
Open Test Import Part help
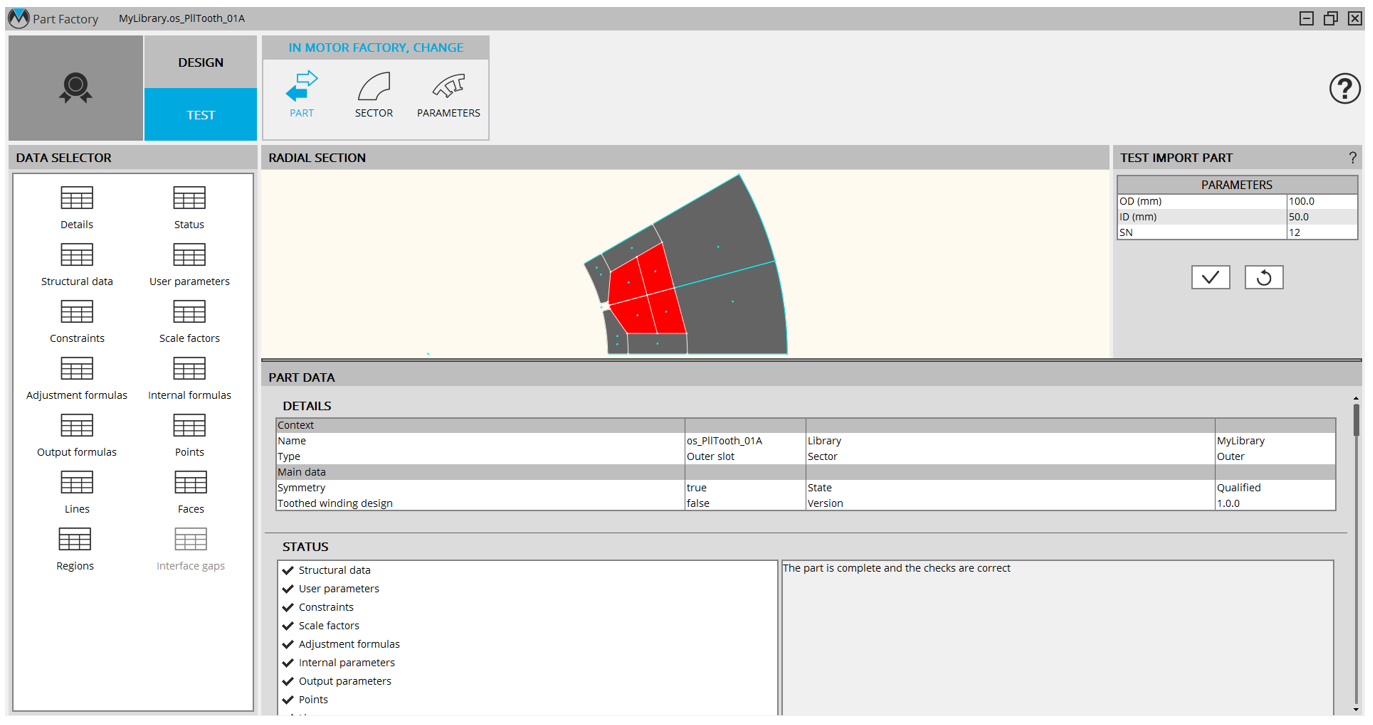coord(1352,158)
